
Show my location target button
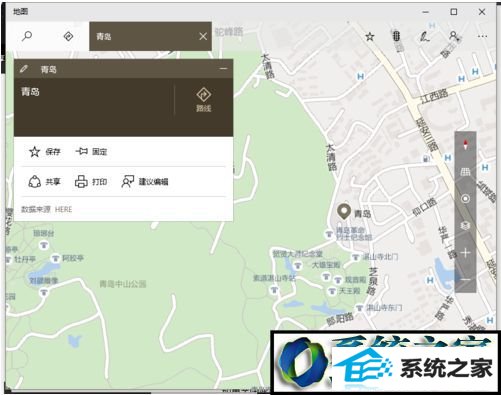click(466, 199)
